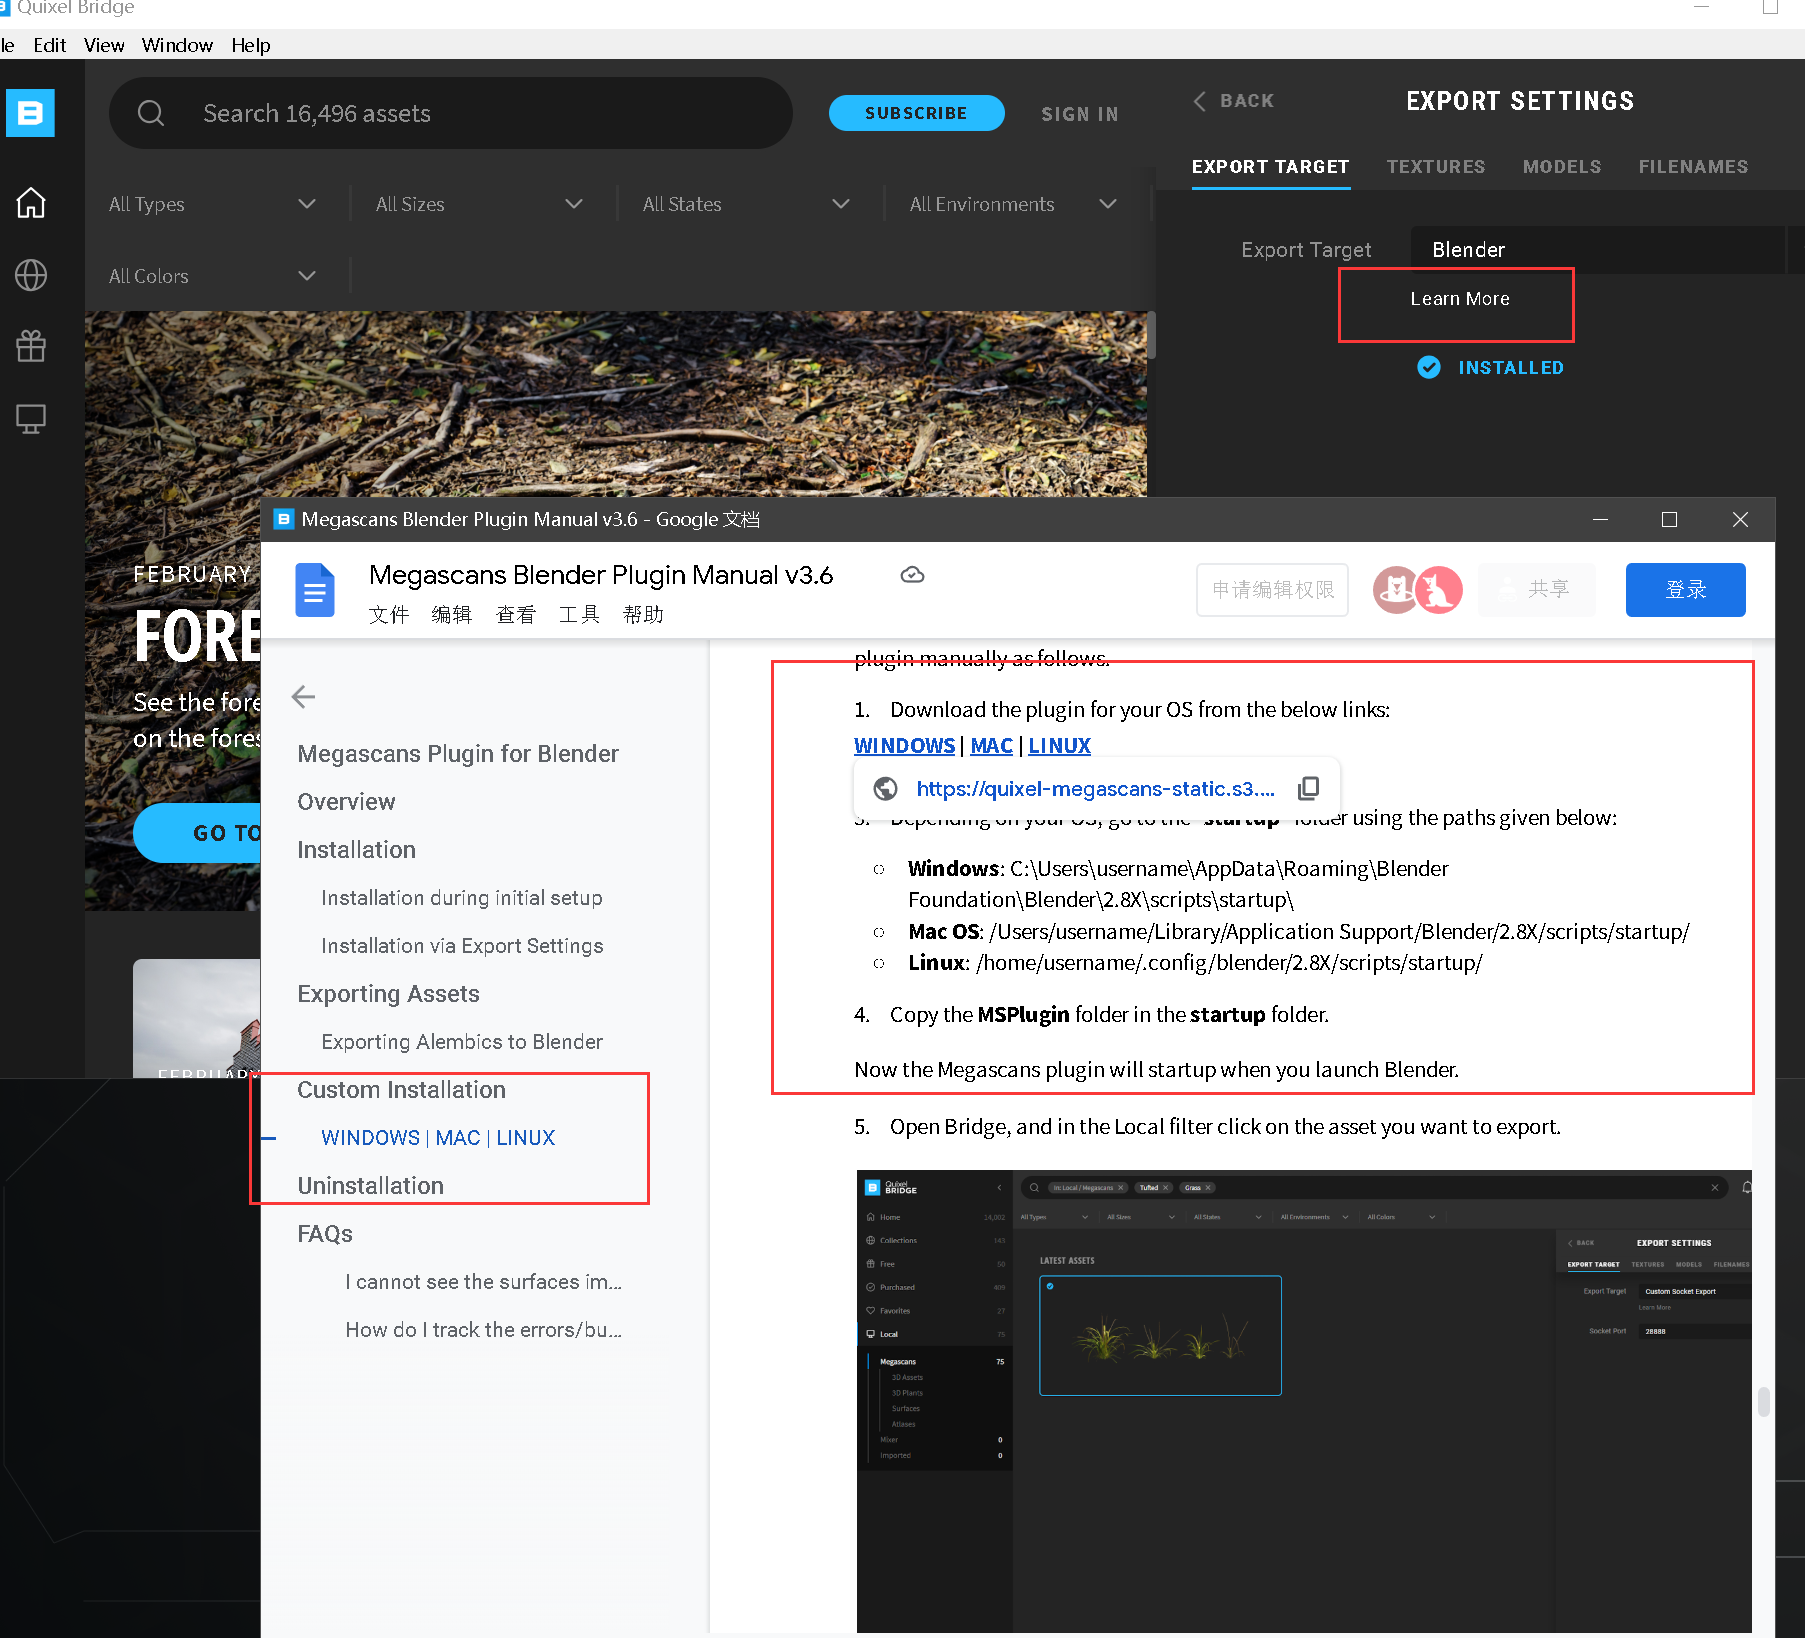Image resolution: width=1805 pixels, height=1638 pixels.
Task: Click the blue Installed checkmark icon
Action: click(1429, 367)
